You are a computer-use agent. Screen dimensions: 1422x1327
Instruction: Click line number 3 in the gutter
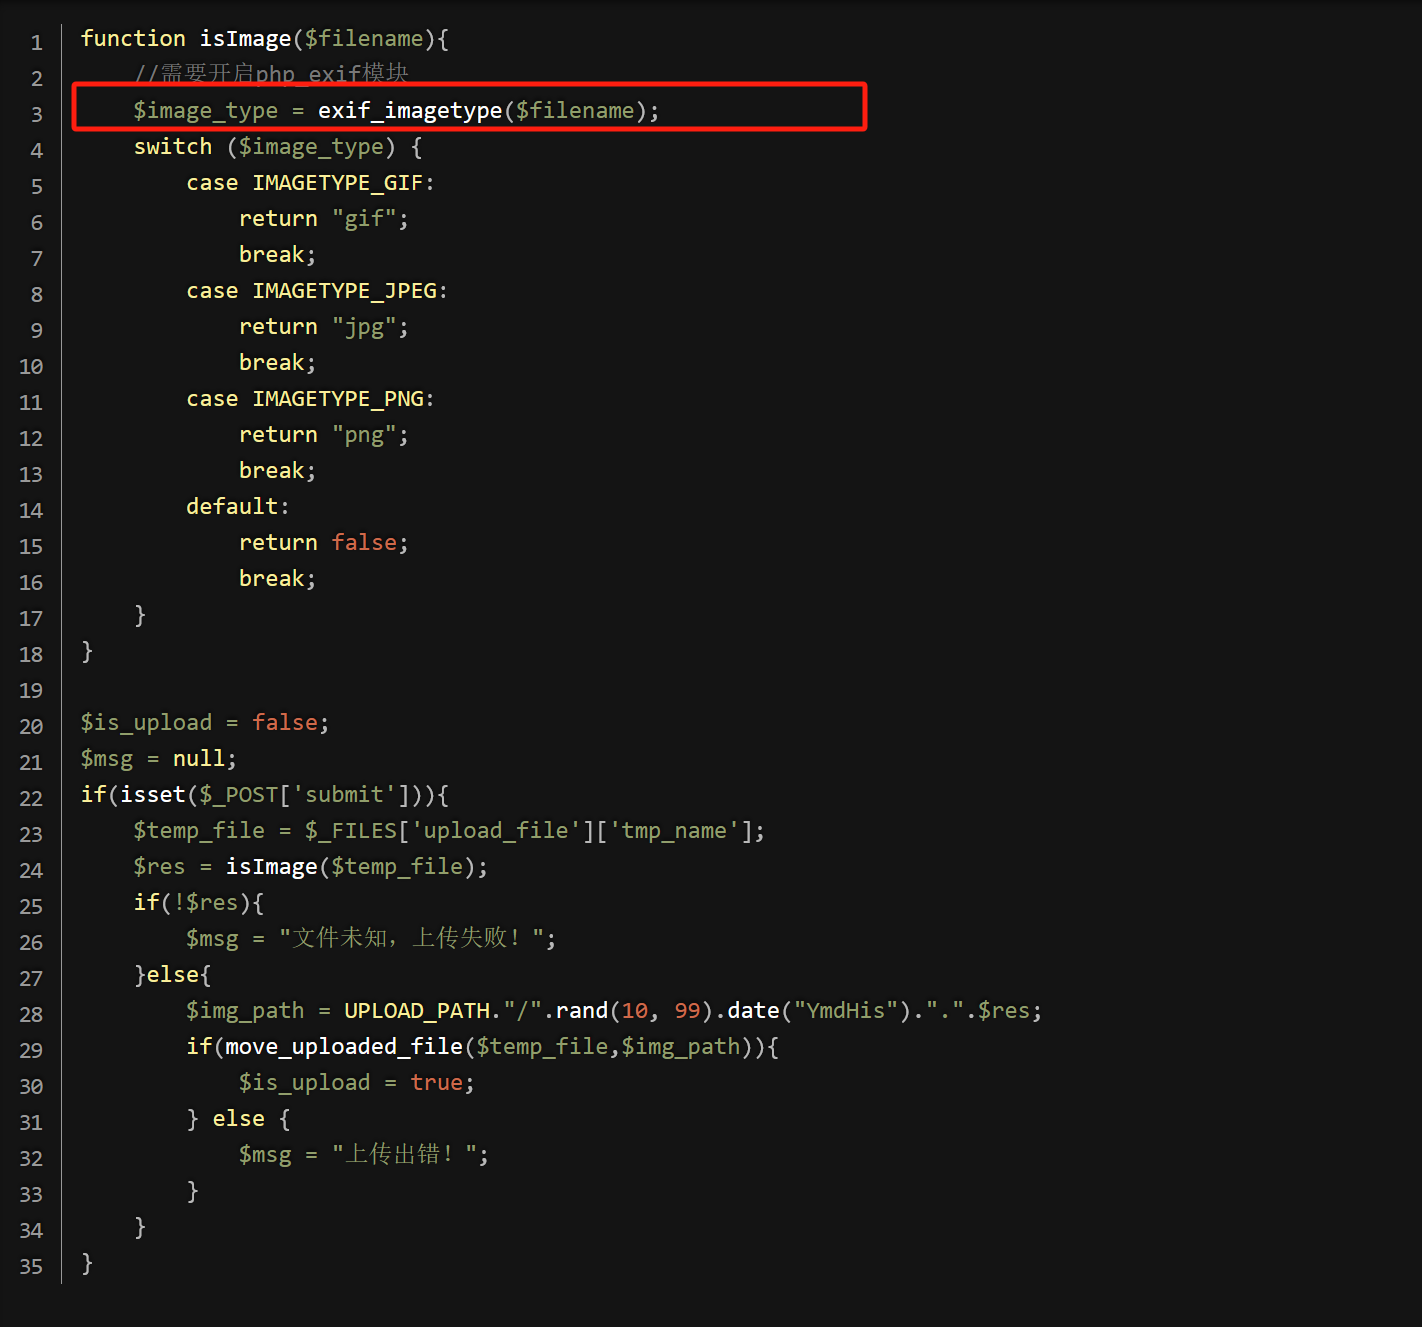click(x=36, y=114)
